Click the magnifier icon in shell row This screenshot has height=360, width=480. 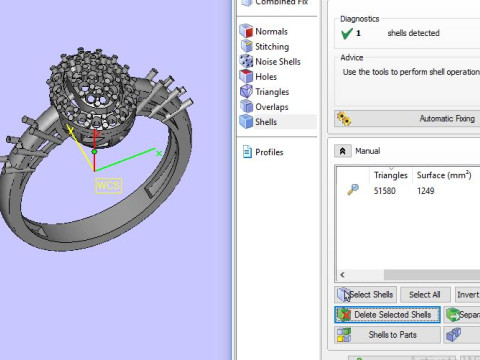[x=353, y=190]
